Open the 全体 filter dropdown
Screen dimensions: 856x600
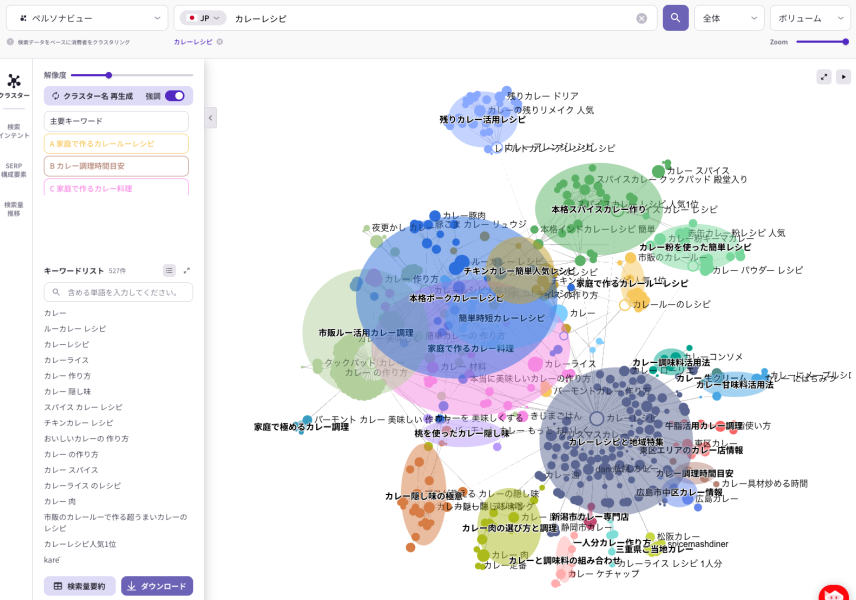coord(728,18)
